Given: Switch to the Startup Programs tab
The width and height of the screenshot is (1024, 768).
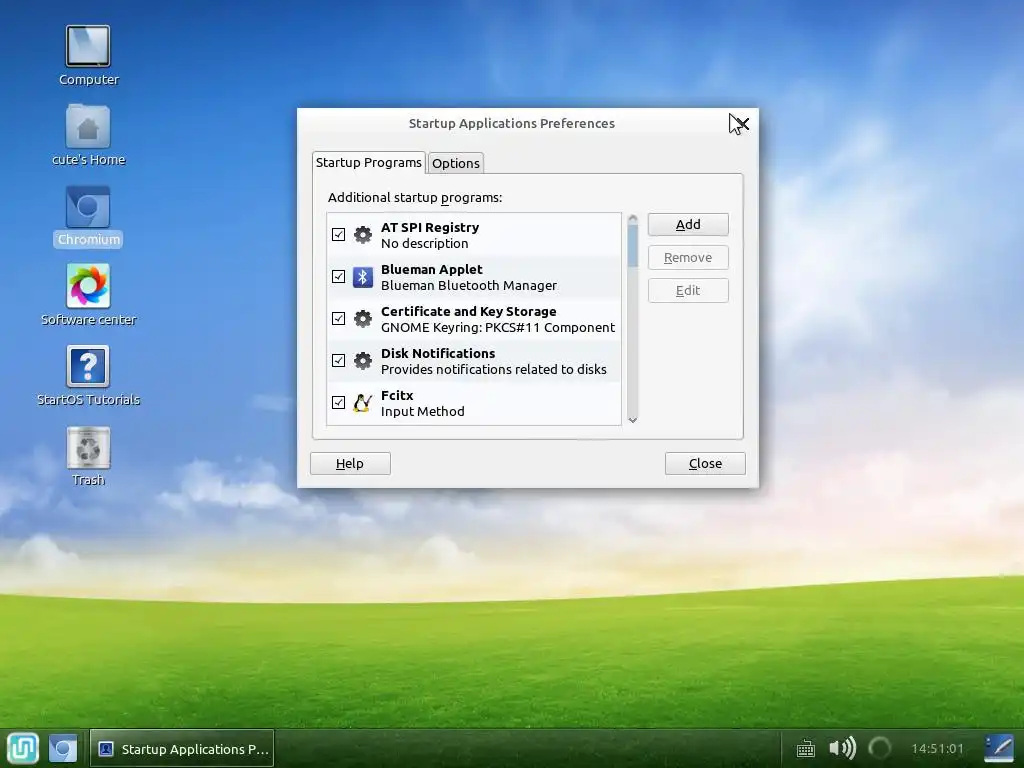Looking at the screenshot, I should point(369,163).
